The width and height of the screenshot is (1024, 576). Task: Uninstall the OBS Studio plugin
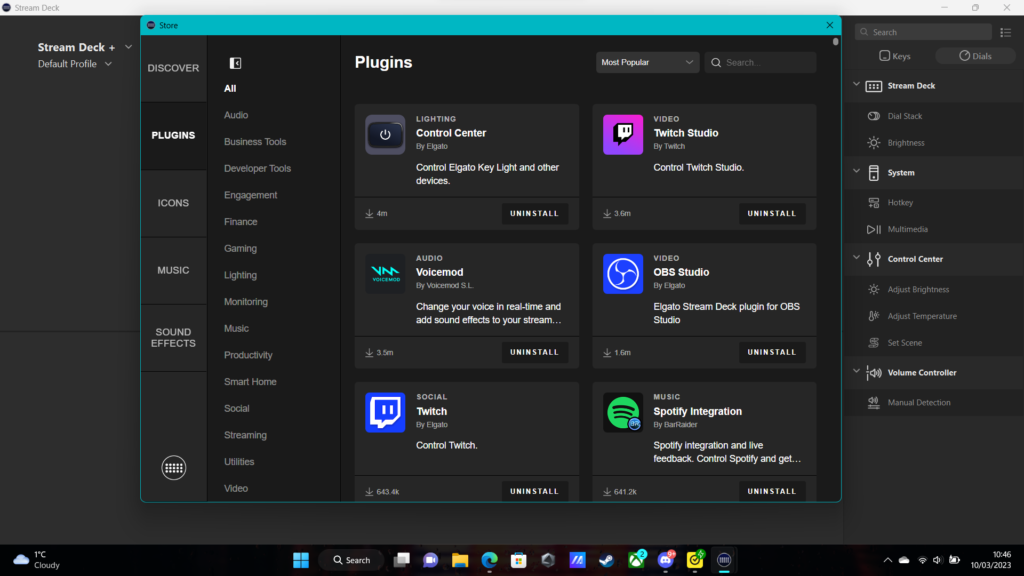tap(772, 353)
